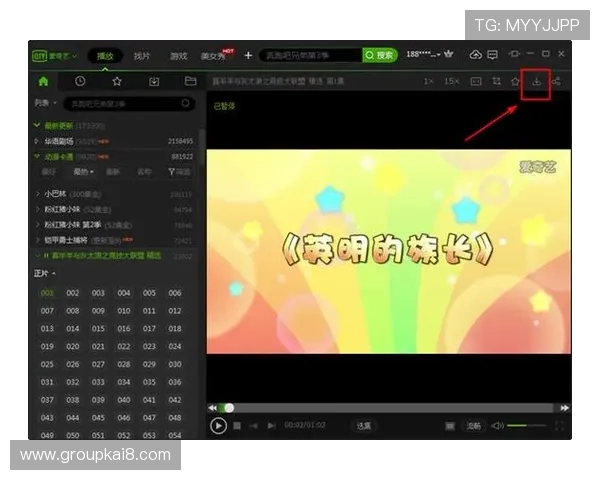Adjust the volume slider

524,426
